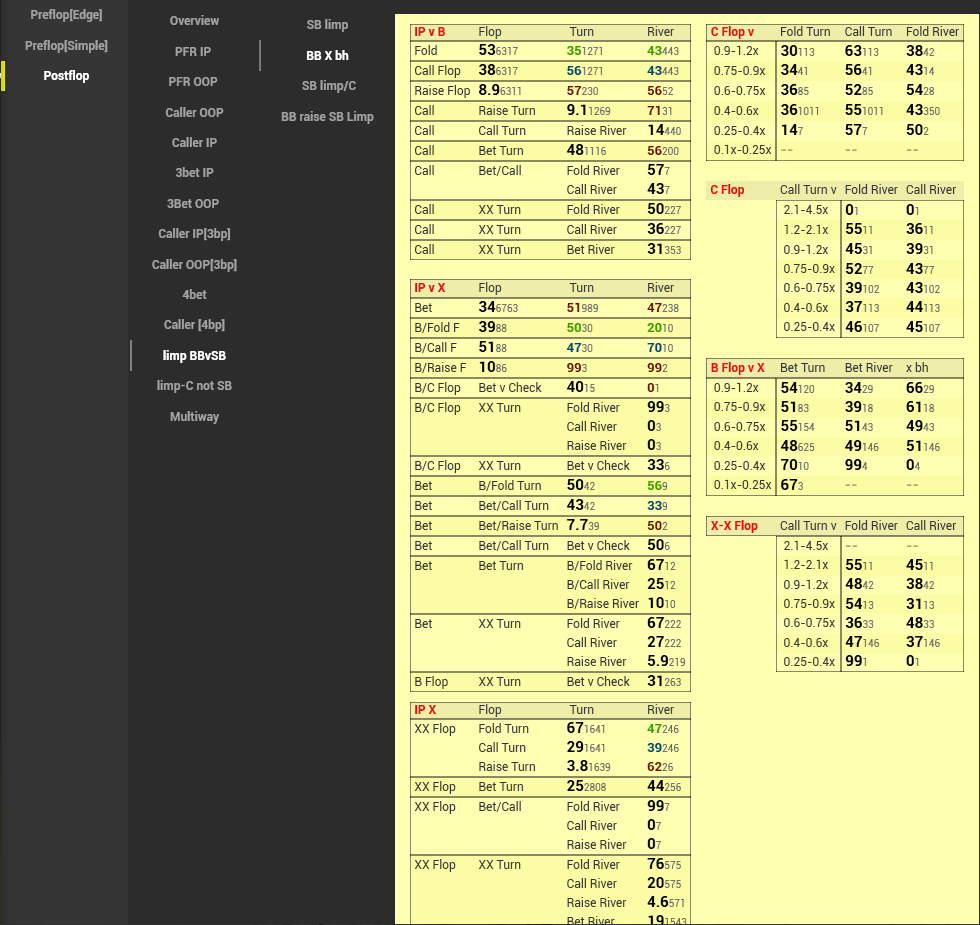The height and width of the screenshot is (925, 980).
Task: Click the B Flop v X table header
Action: pos(738,368)
